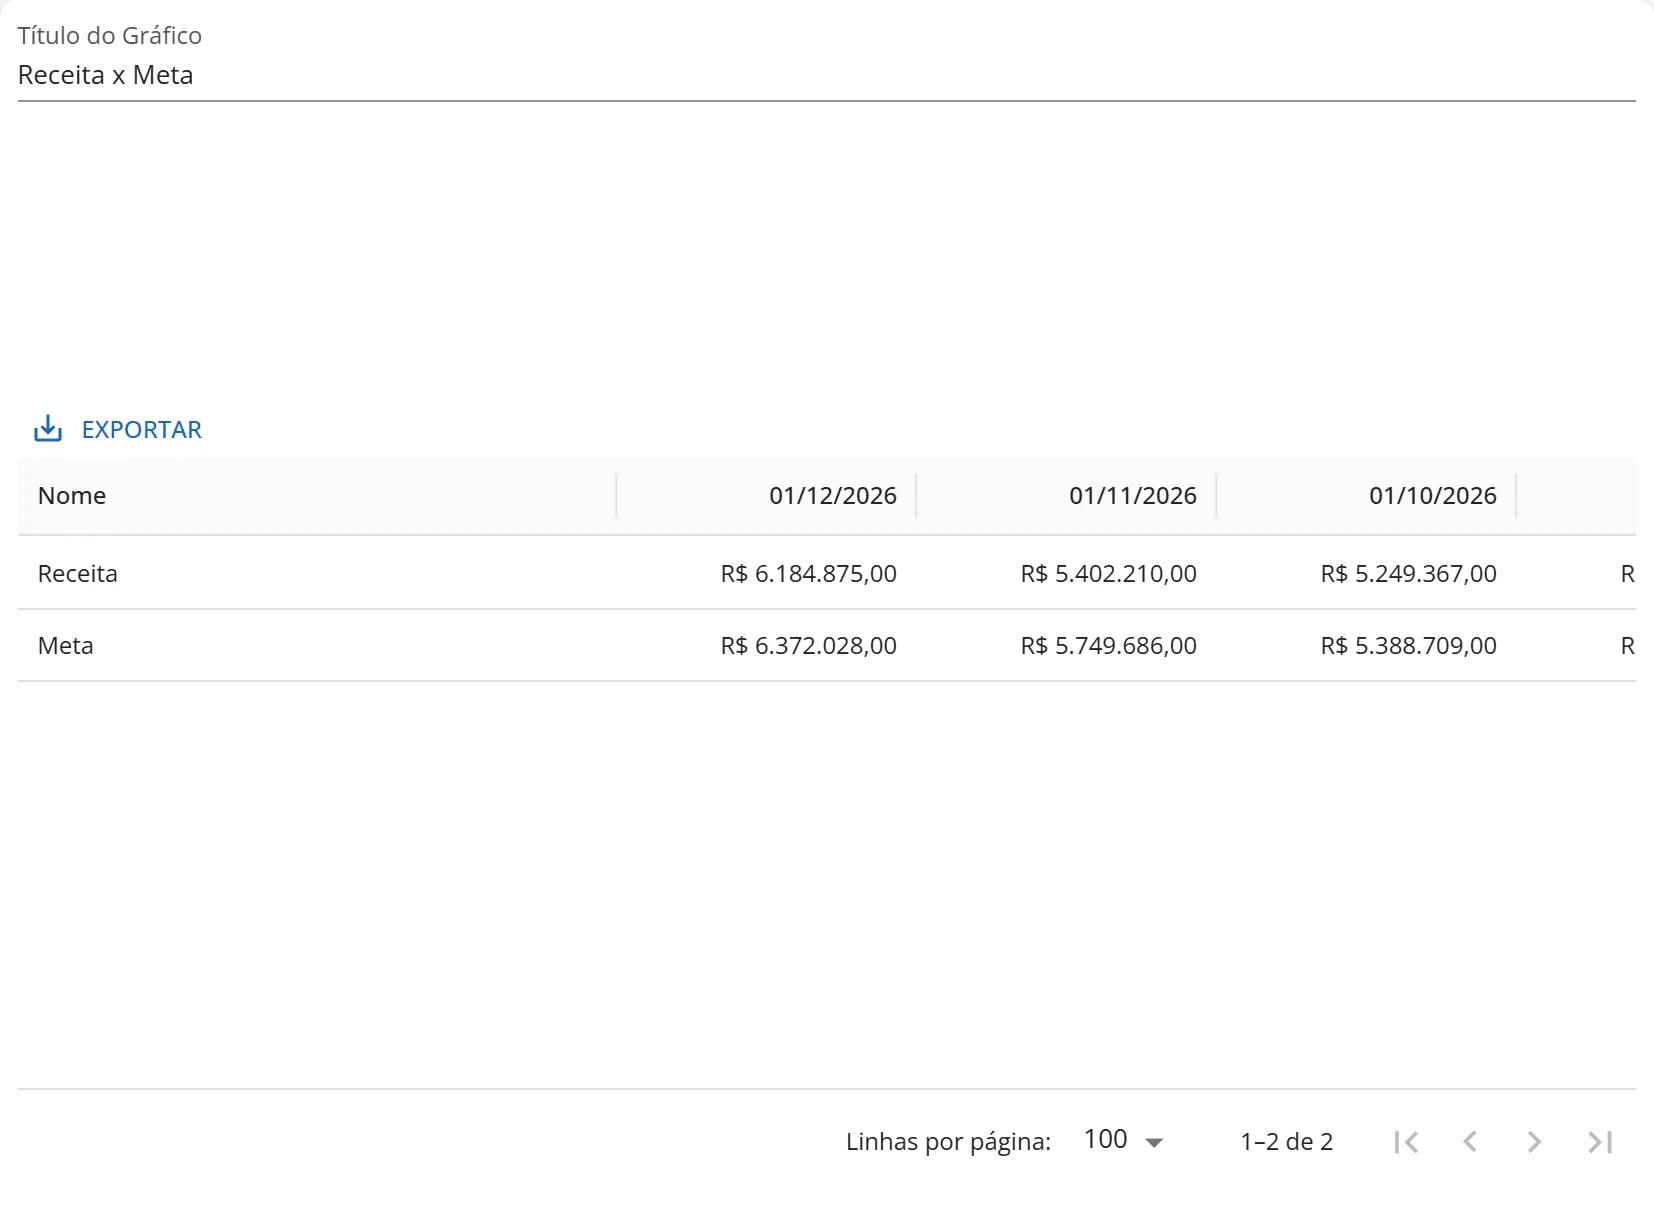Select value R$ 5.249.367,00
The width and height of the screenshot is (1654, 1226).
coord(1409,574)
